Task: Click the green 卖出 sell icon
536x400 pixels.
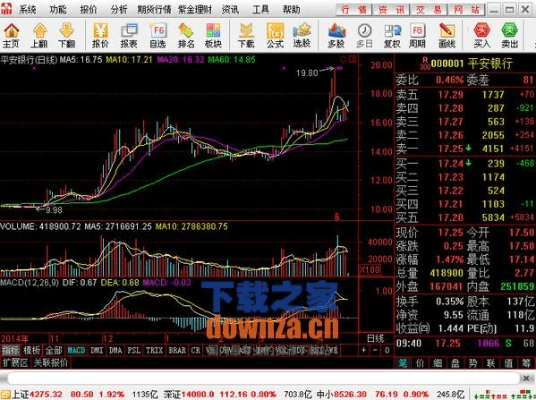Action: pos(509,36)
